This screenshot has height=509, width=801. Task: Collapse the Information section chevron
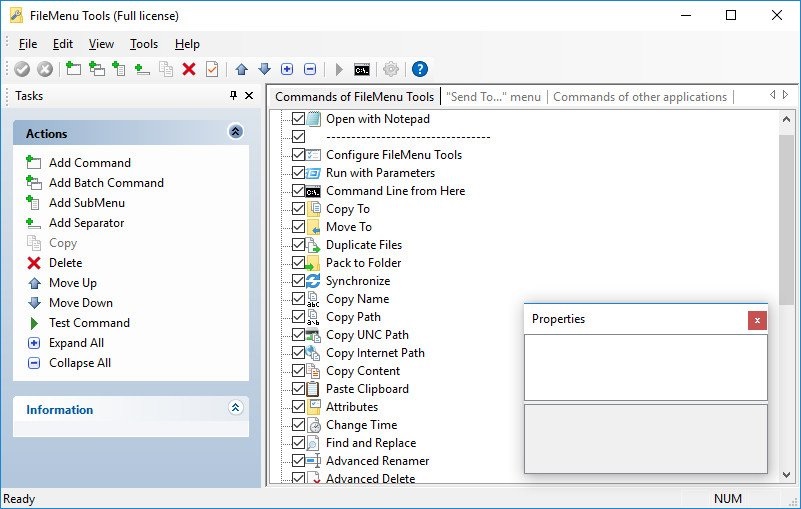pyautogui.click(x=235, y=408)
